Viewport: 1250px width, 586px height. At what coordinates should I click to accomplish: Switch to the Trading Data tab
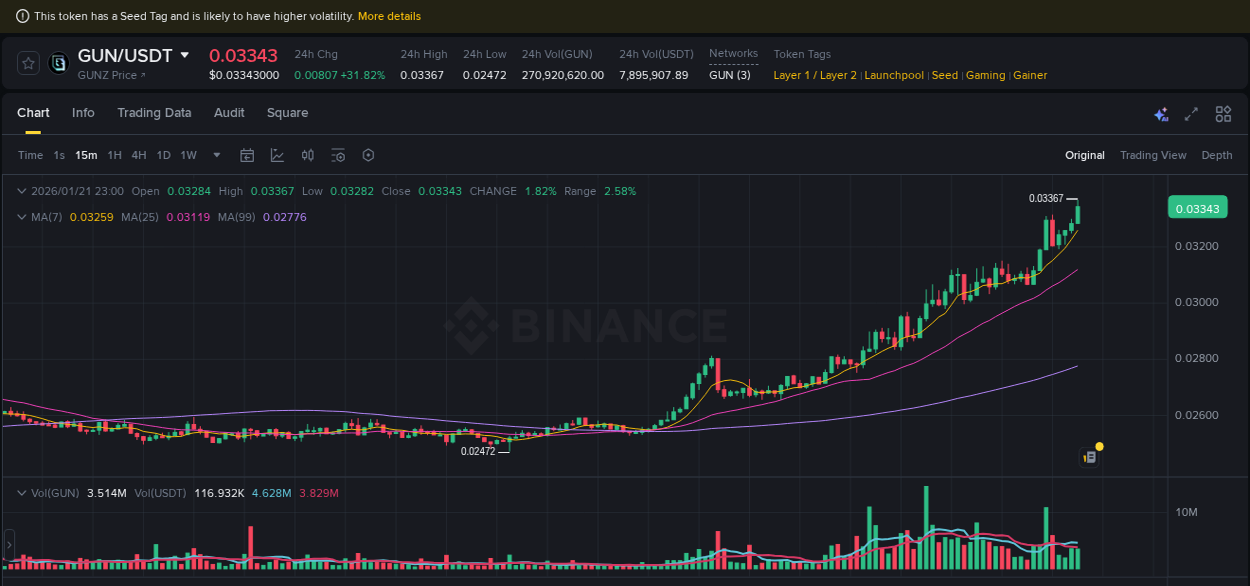point(154,113)
